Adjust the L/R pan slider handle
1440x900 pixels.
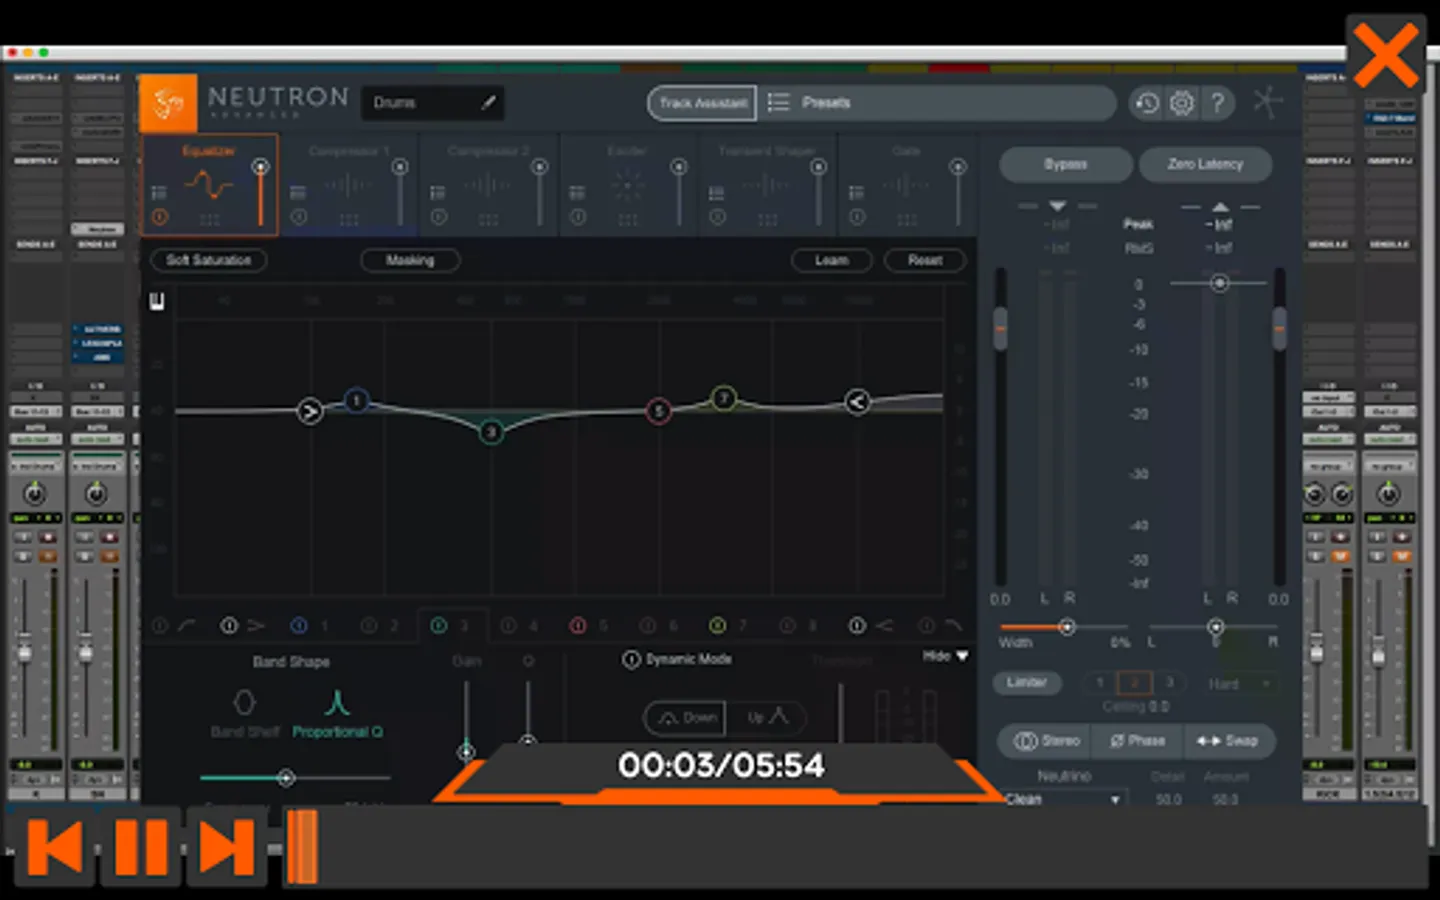(x=1215, y=627)
